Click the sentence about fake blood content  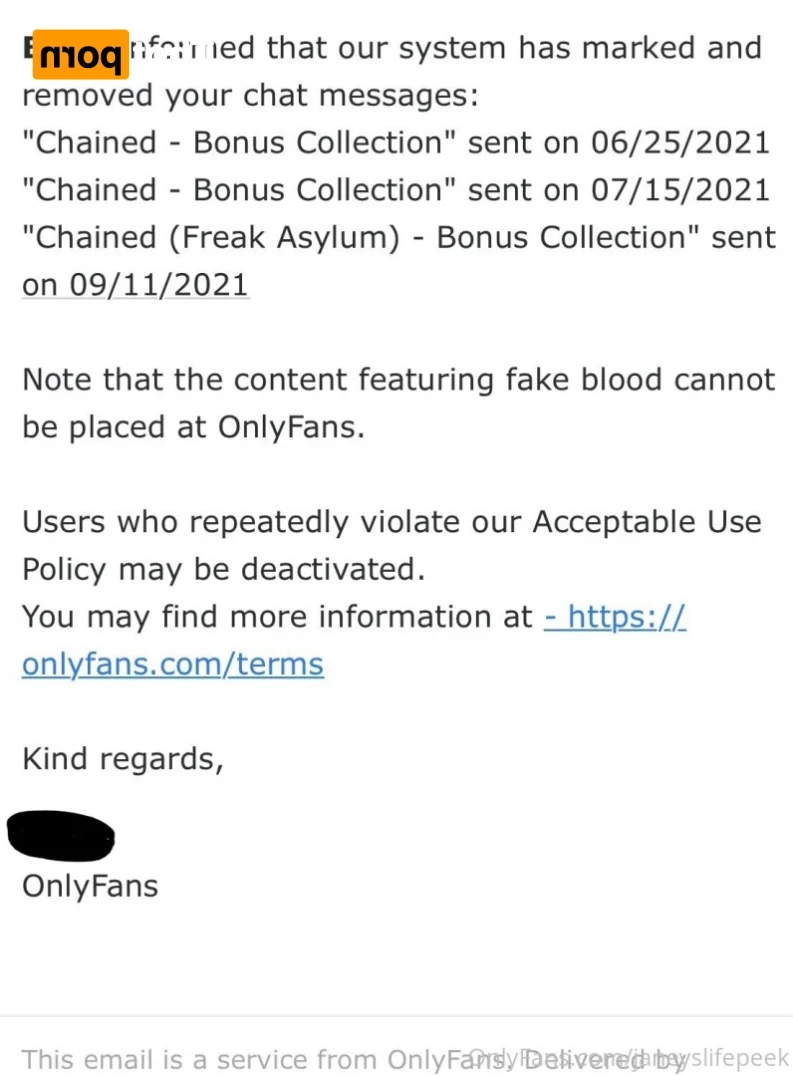[x=399, y=404]
